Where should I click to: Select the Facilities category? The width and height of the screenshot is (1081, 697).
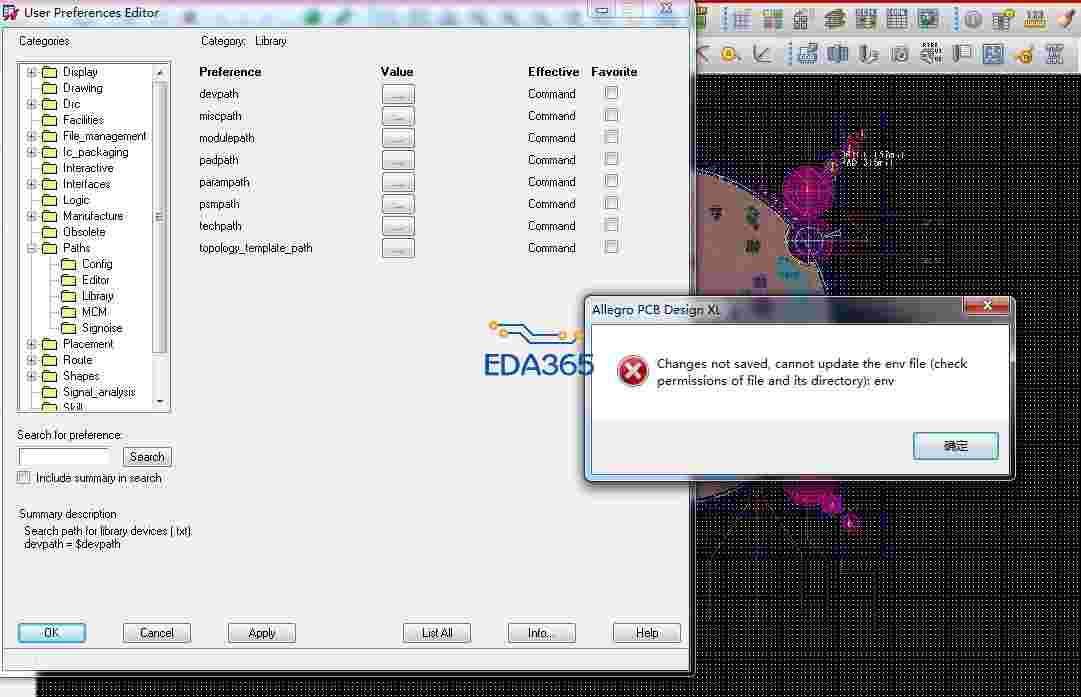coord(83,120)
